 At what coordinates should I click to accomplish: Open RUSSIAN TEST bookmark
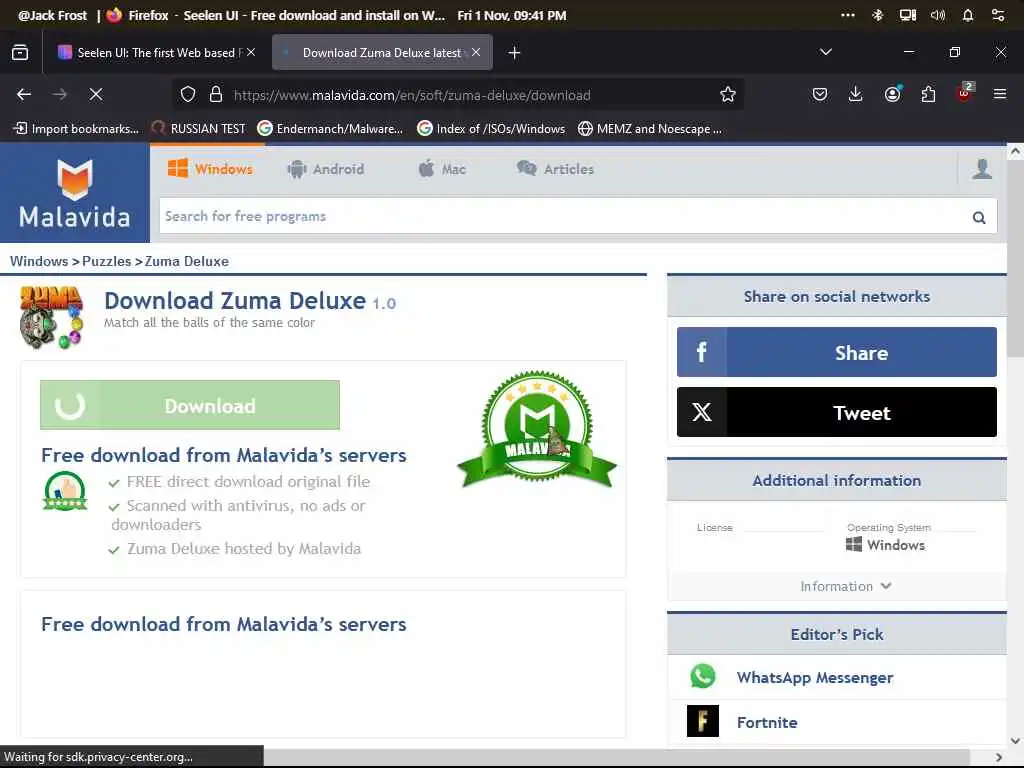[199, 129]
